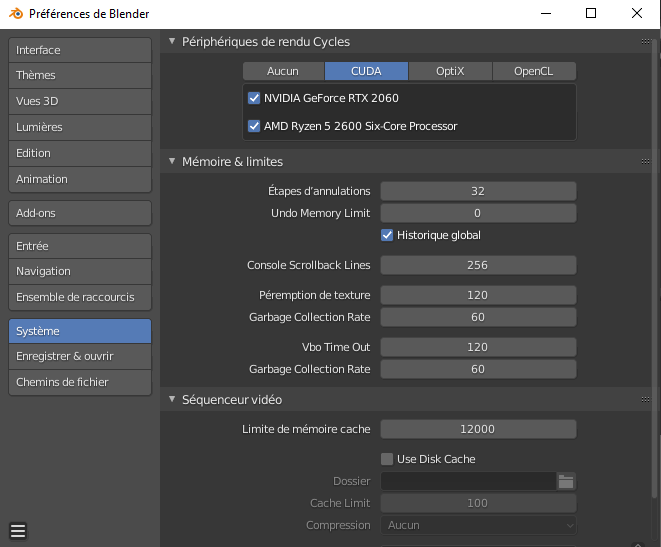Open the Compression dropdown

[x=478, y=525]
